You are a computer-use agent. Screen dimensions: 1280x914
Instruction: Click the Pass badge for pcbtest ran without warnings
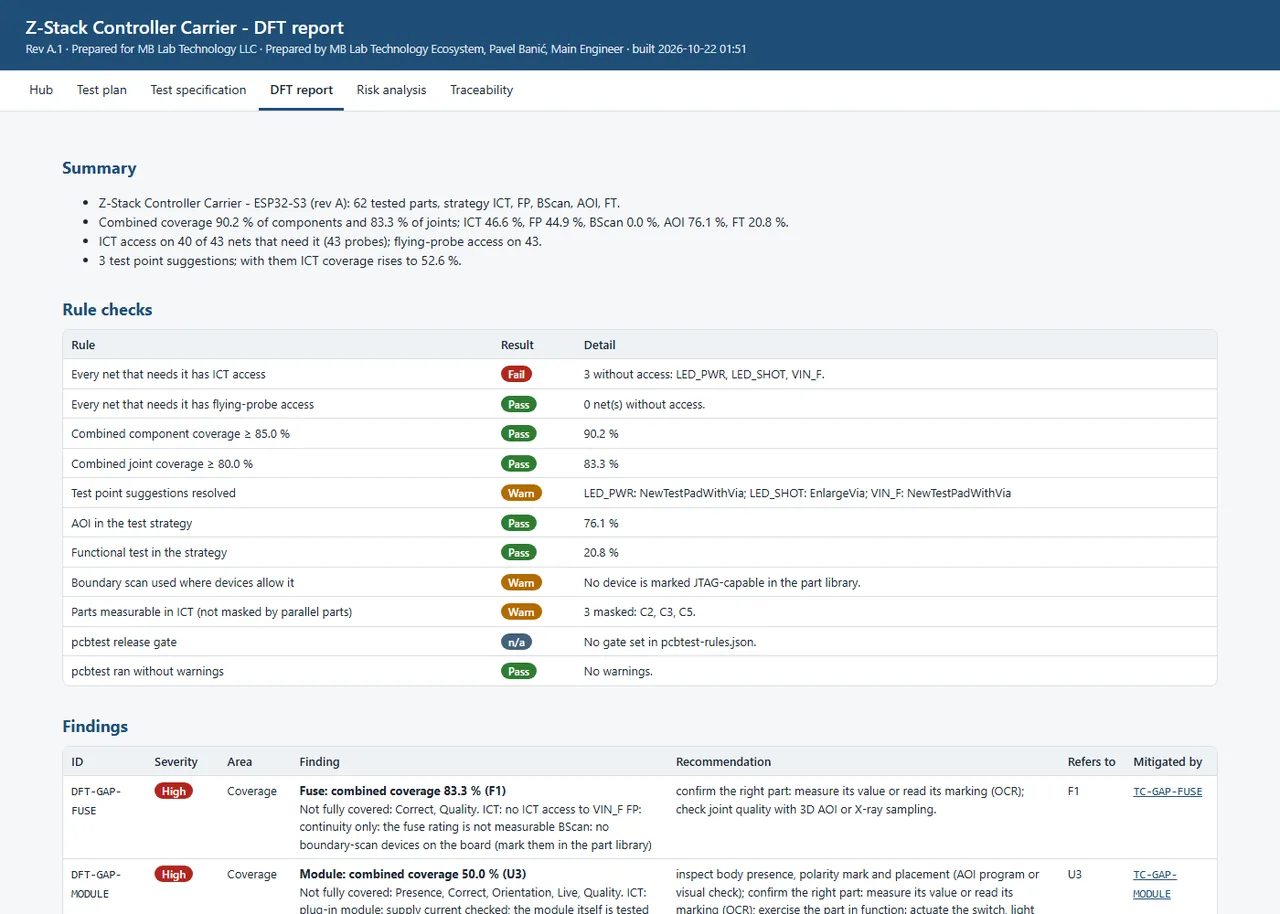click(519, 671)
